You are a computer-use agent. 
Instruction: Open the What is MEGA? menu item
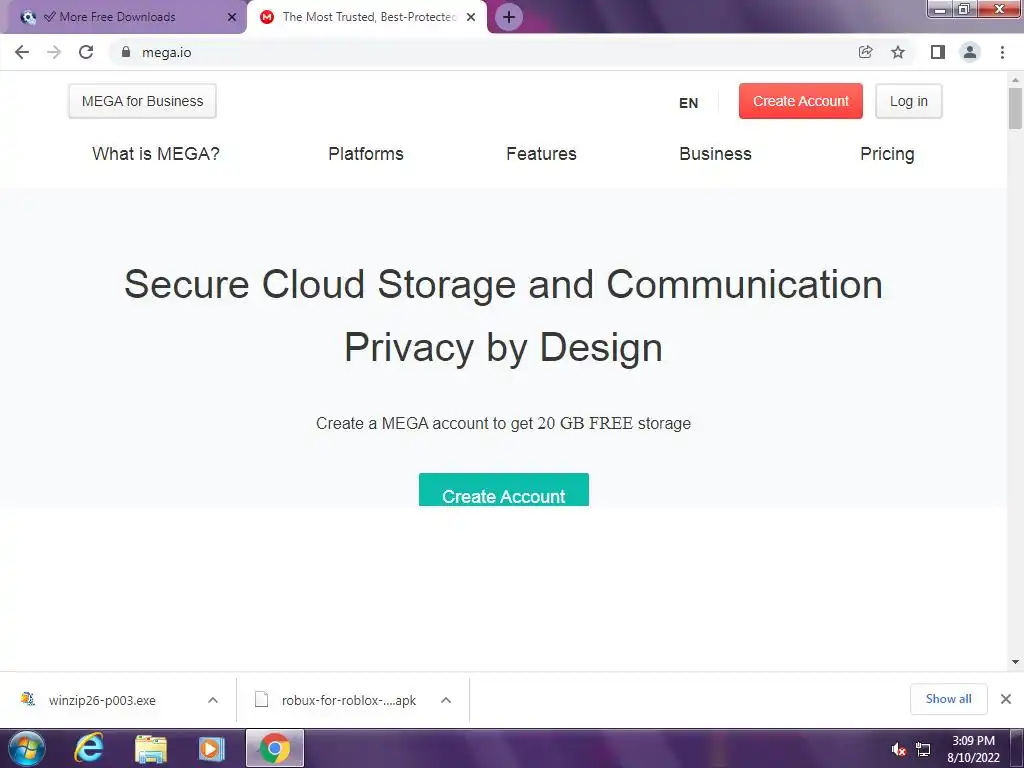coord(156,154)
